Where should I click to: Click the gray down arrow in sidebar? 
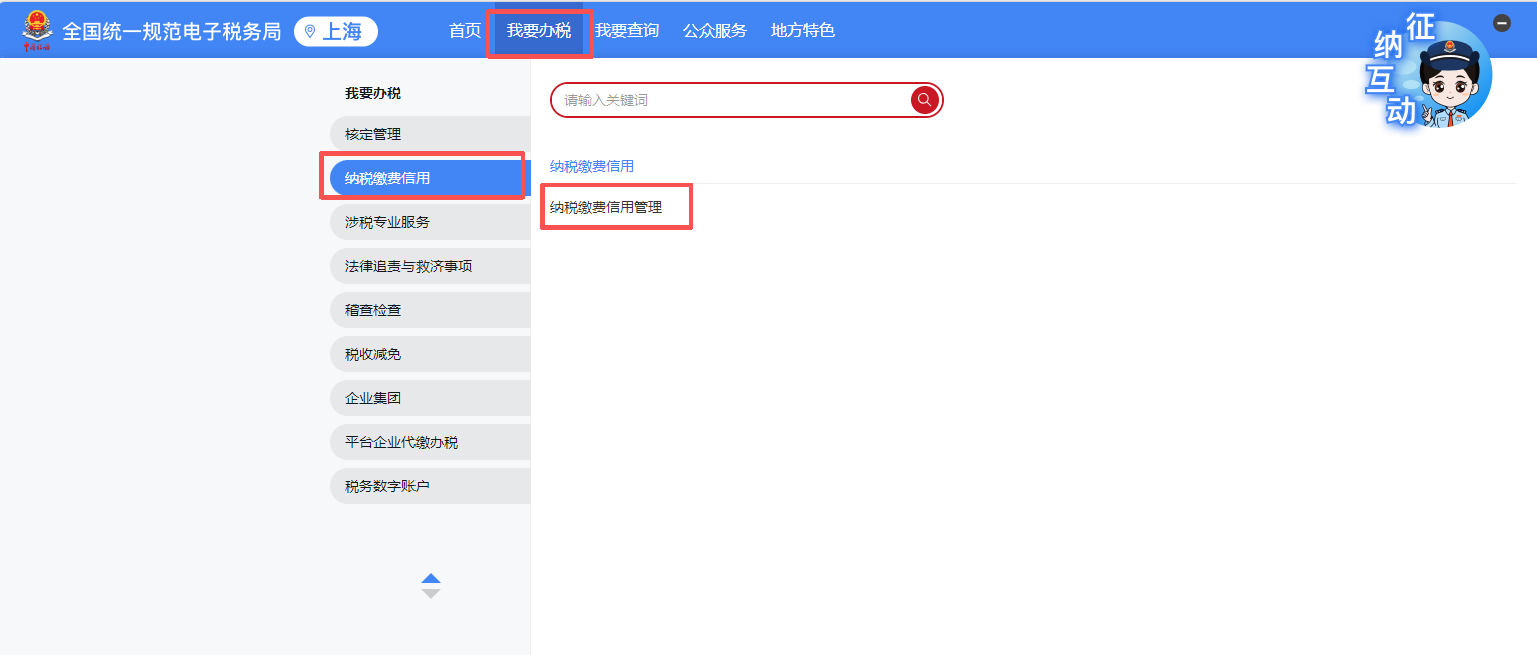pyautogui.click(x=431, y=594)
